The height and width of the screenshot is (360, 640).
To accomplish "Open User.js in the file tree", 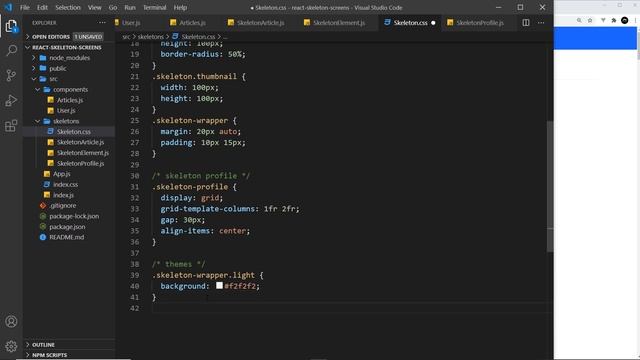I will 69,111.
